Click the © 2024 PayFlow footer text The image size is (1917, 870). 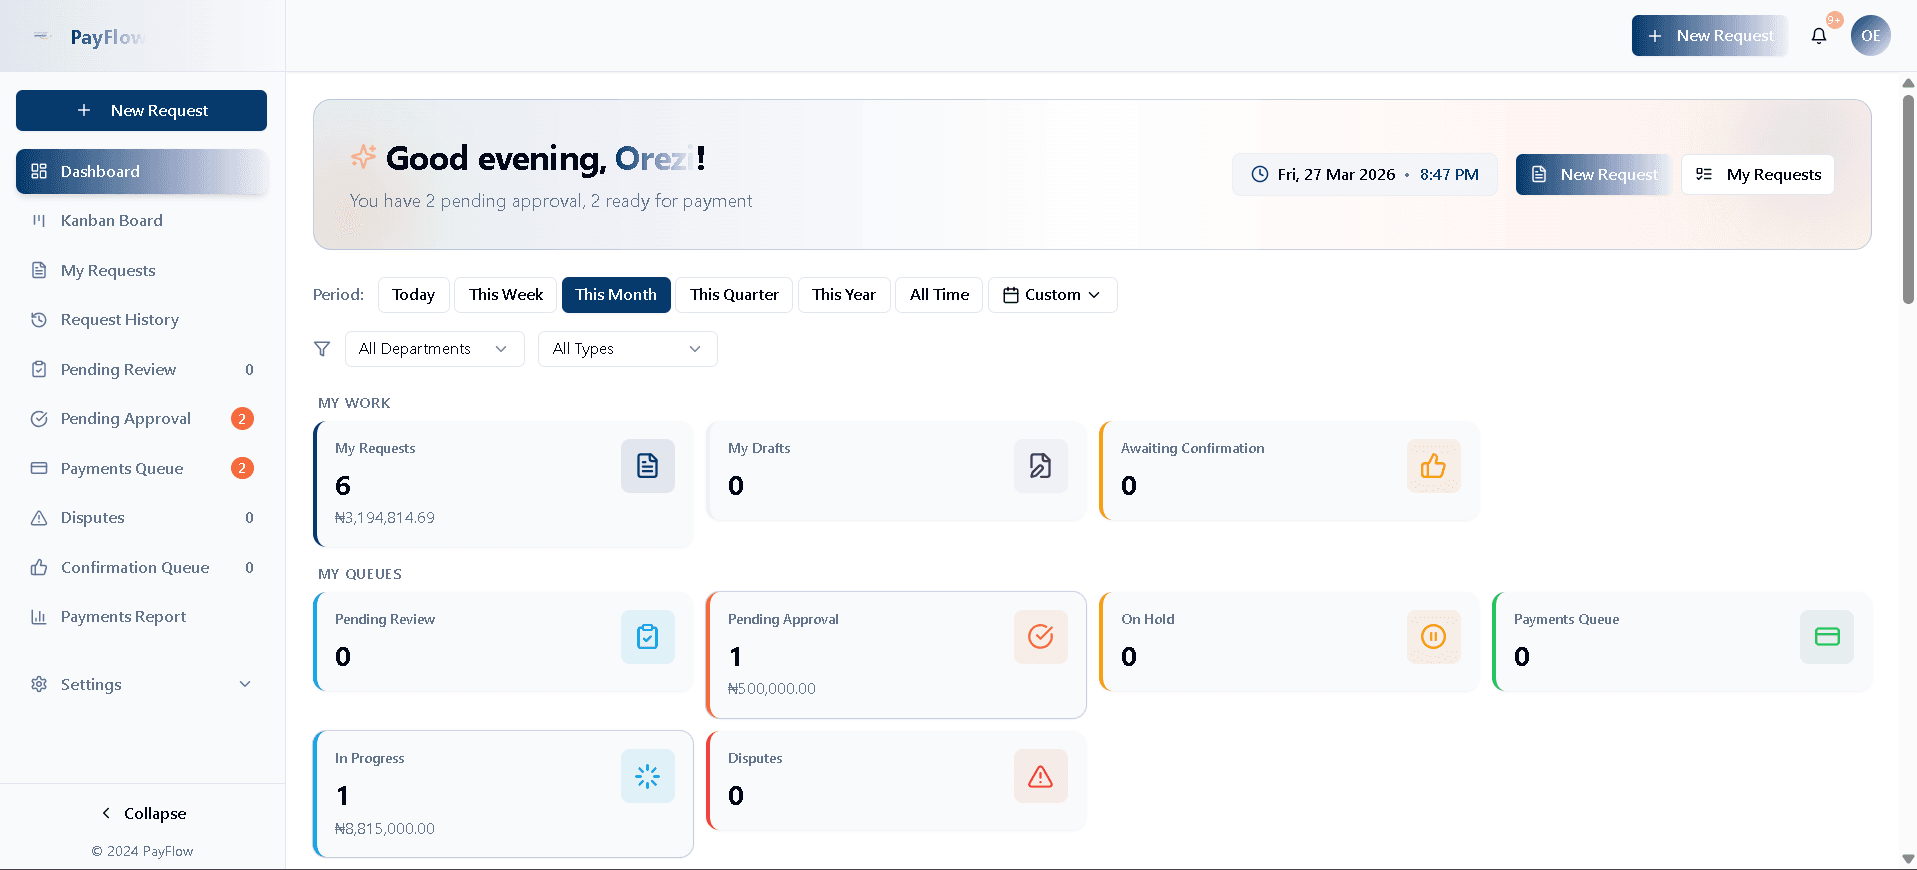click(142, 851)
